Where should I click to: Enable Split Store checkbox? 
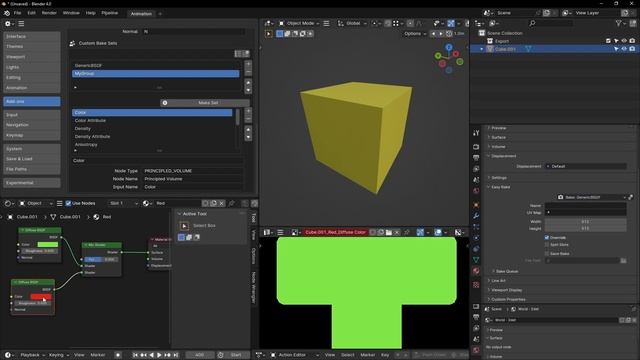coord(547,244)
